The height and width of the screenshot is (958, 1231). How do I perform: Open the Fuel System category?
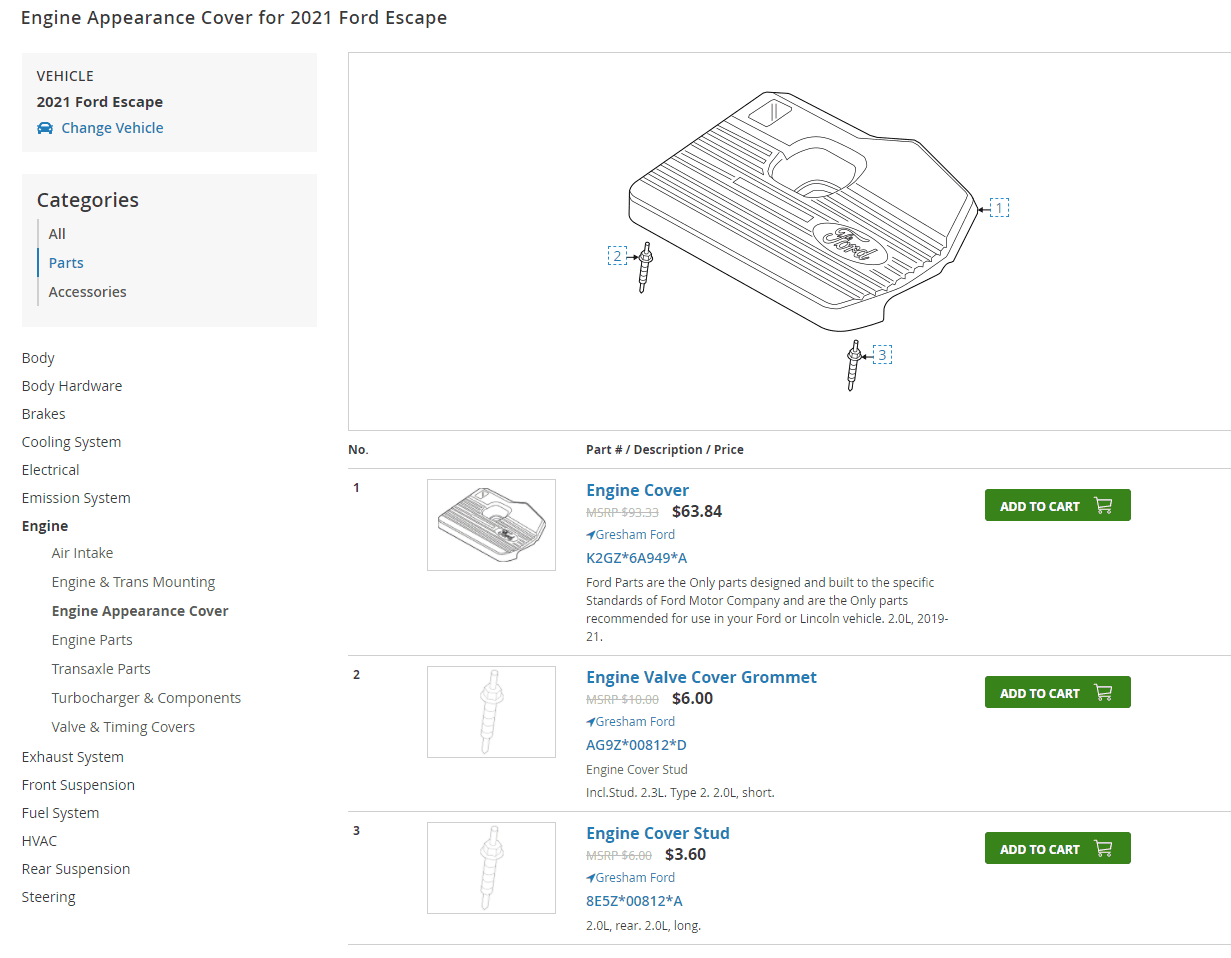tap(61, 813)
